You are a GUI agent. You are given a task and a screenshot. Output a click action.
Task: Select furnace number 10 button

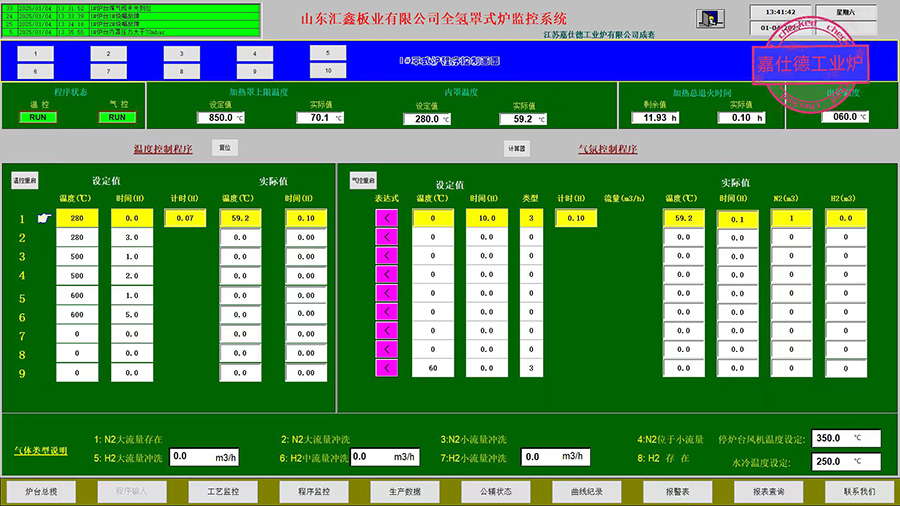pyautogui.click(x=327, y=70)
